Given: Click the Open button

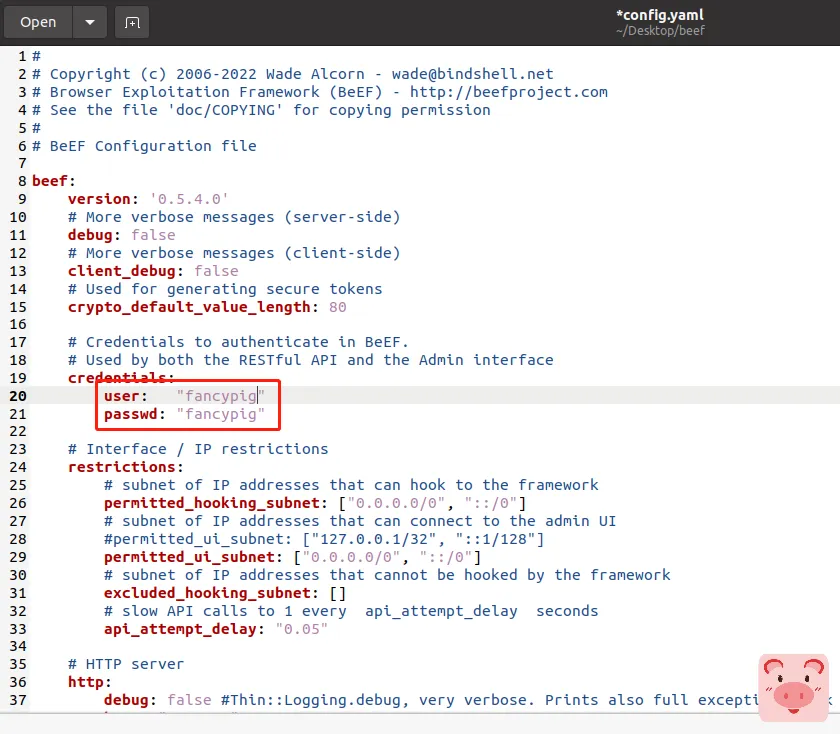Looking at the screenshot, I should tap(38, 22).
